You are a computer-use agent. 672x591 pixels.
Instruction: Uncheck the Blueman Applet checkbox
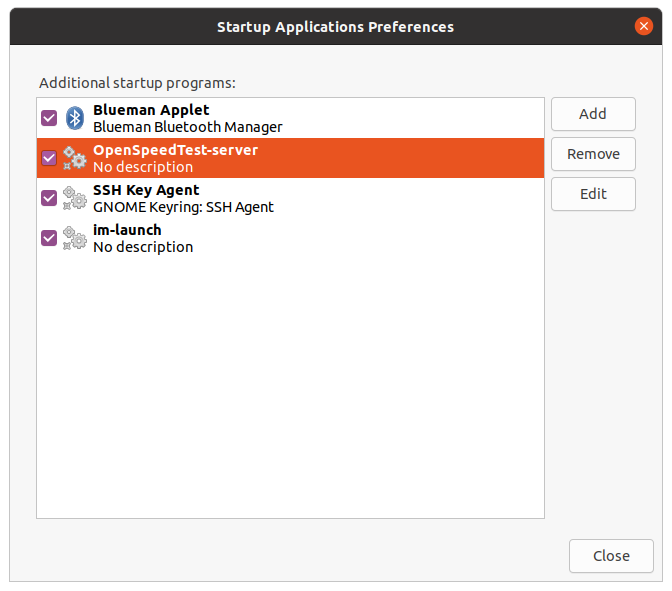point(49,118)
